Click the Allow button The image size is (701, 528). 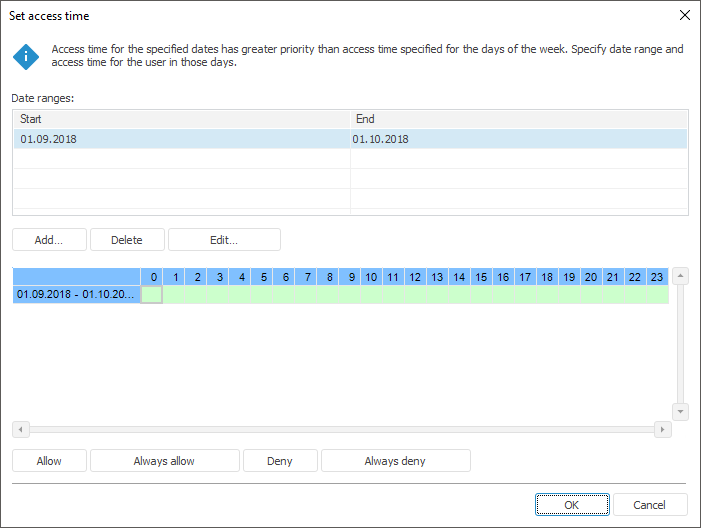point(49,461)
